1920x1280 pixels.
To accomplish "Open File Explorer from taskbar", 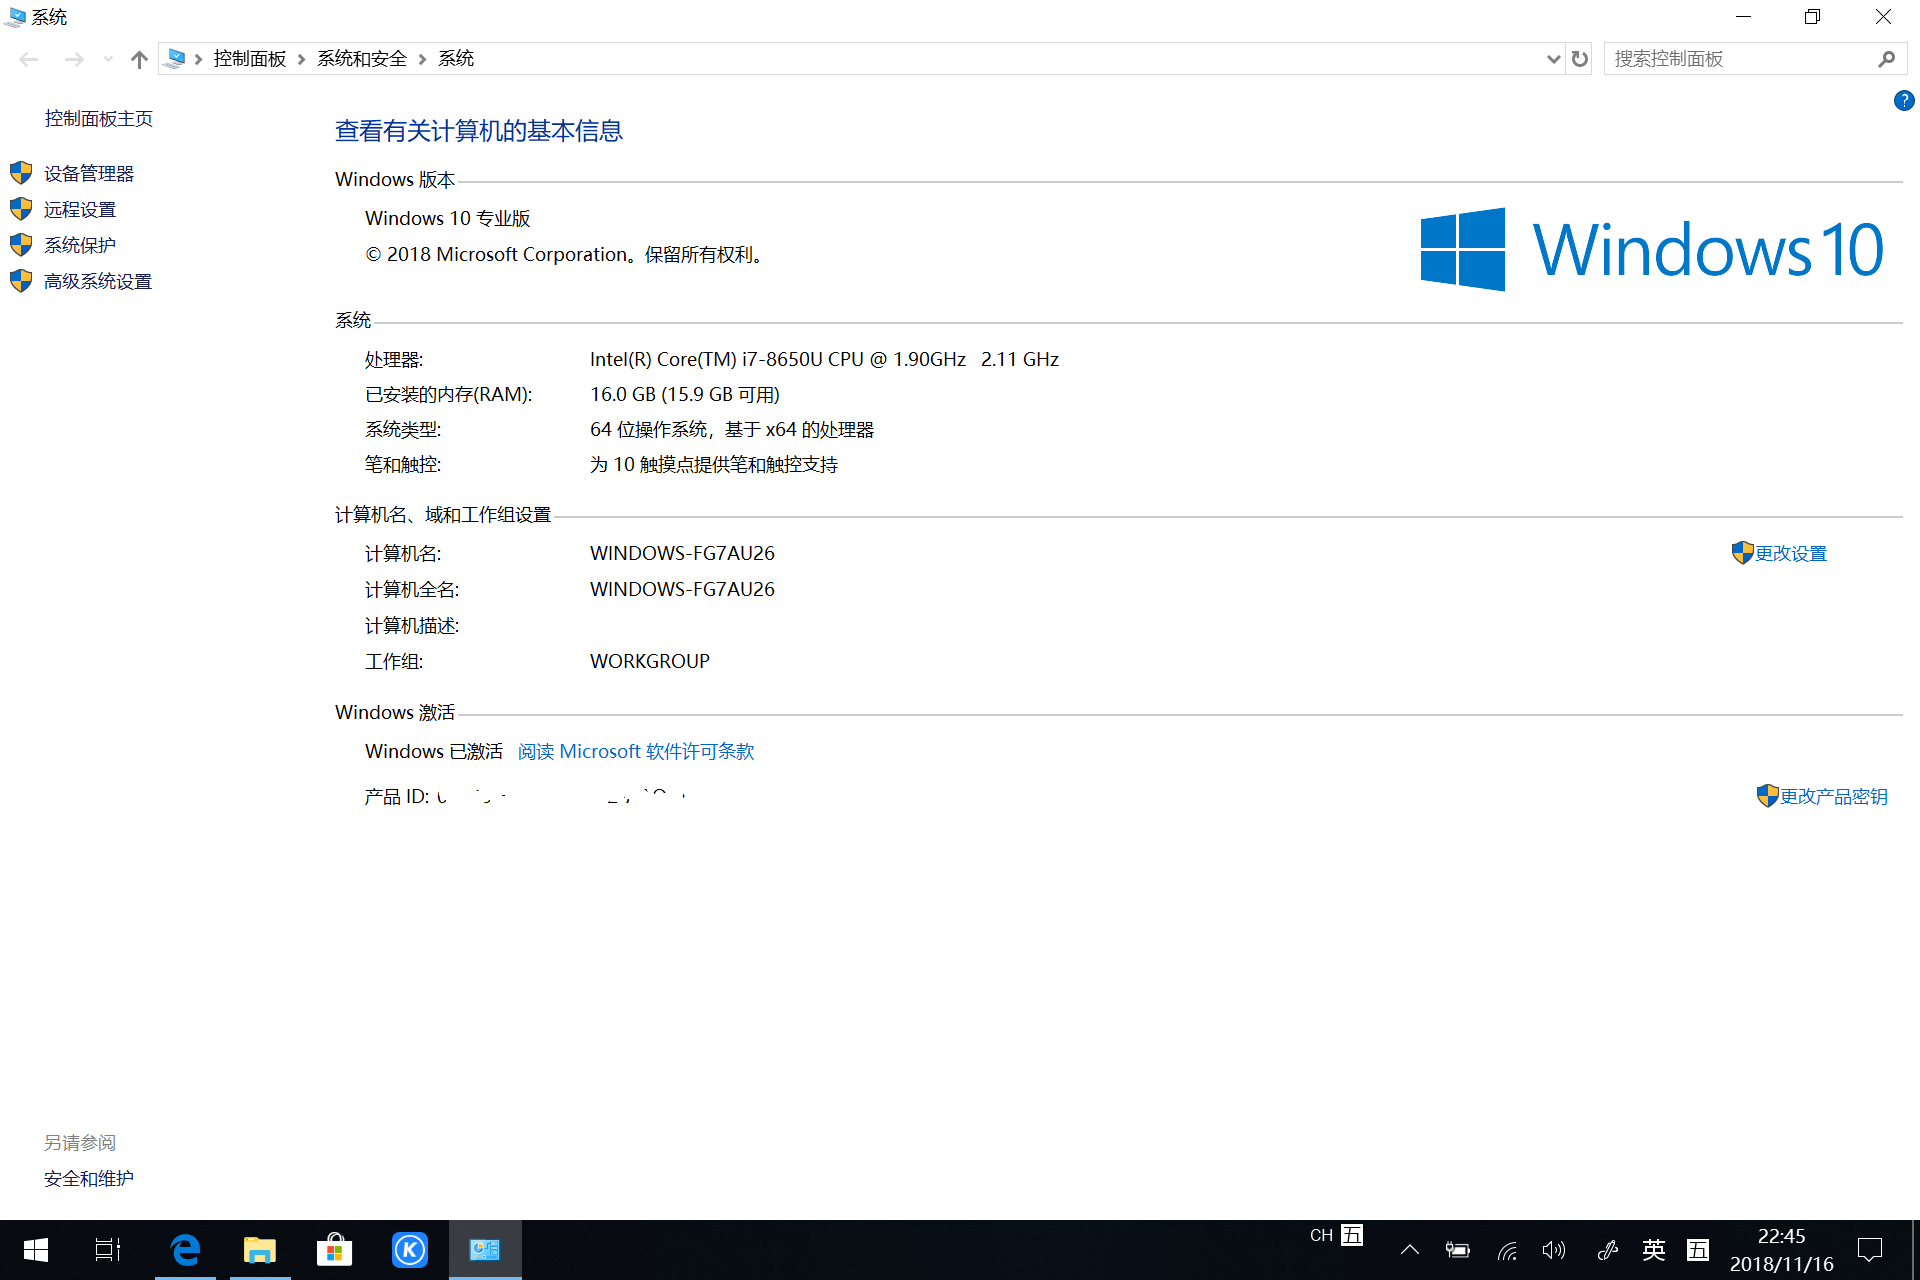I will click(260, 1249).
